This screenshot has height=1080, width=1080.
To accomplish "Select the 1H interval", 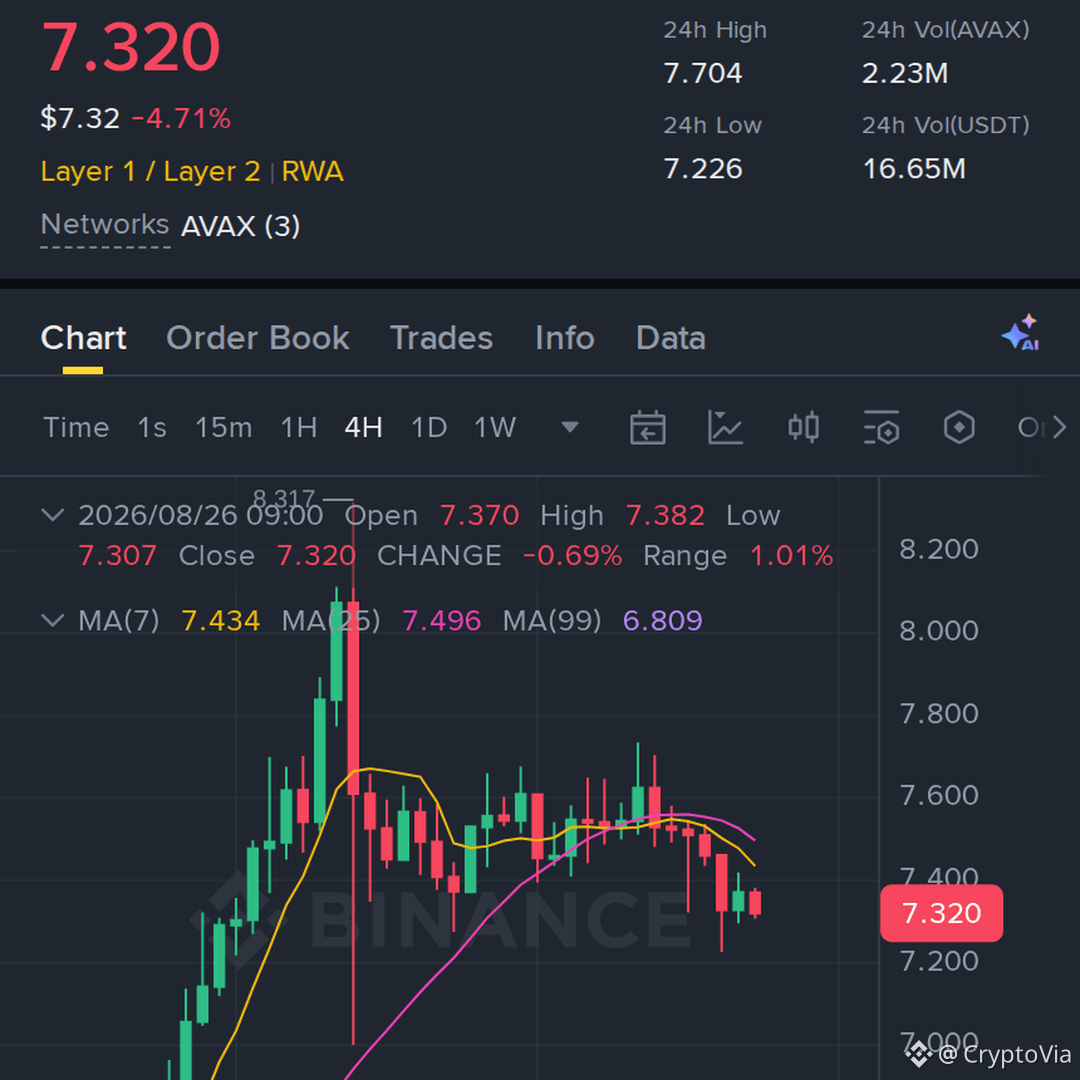I will [299, 428].
